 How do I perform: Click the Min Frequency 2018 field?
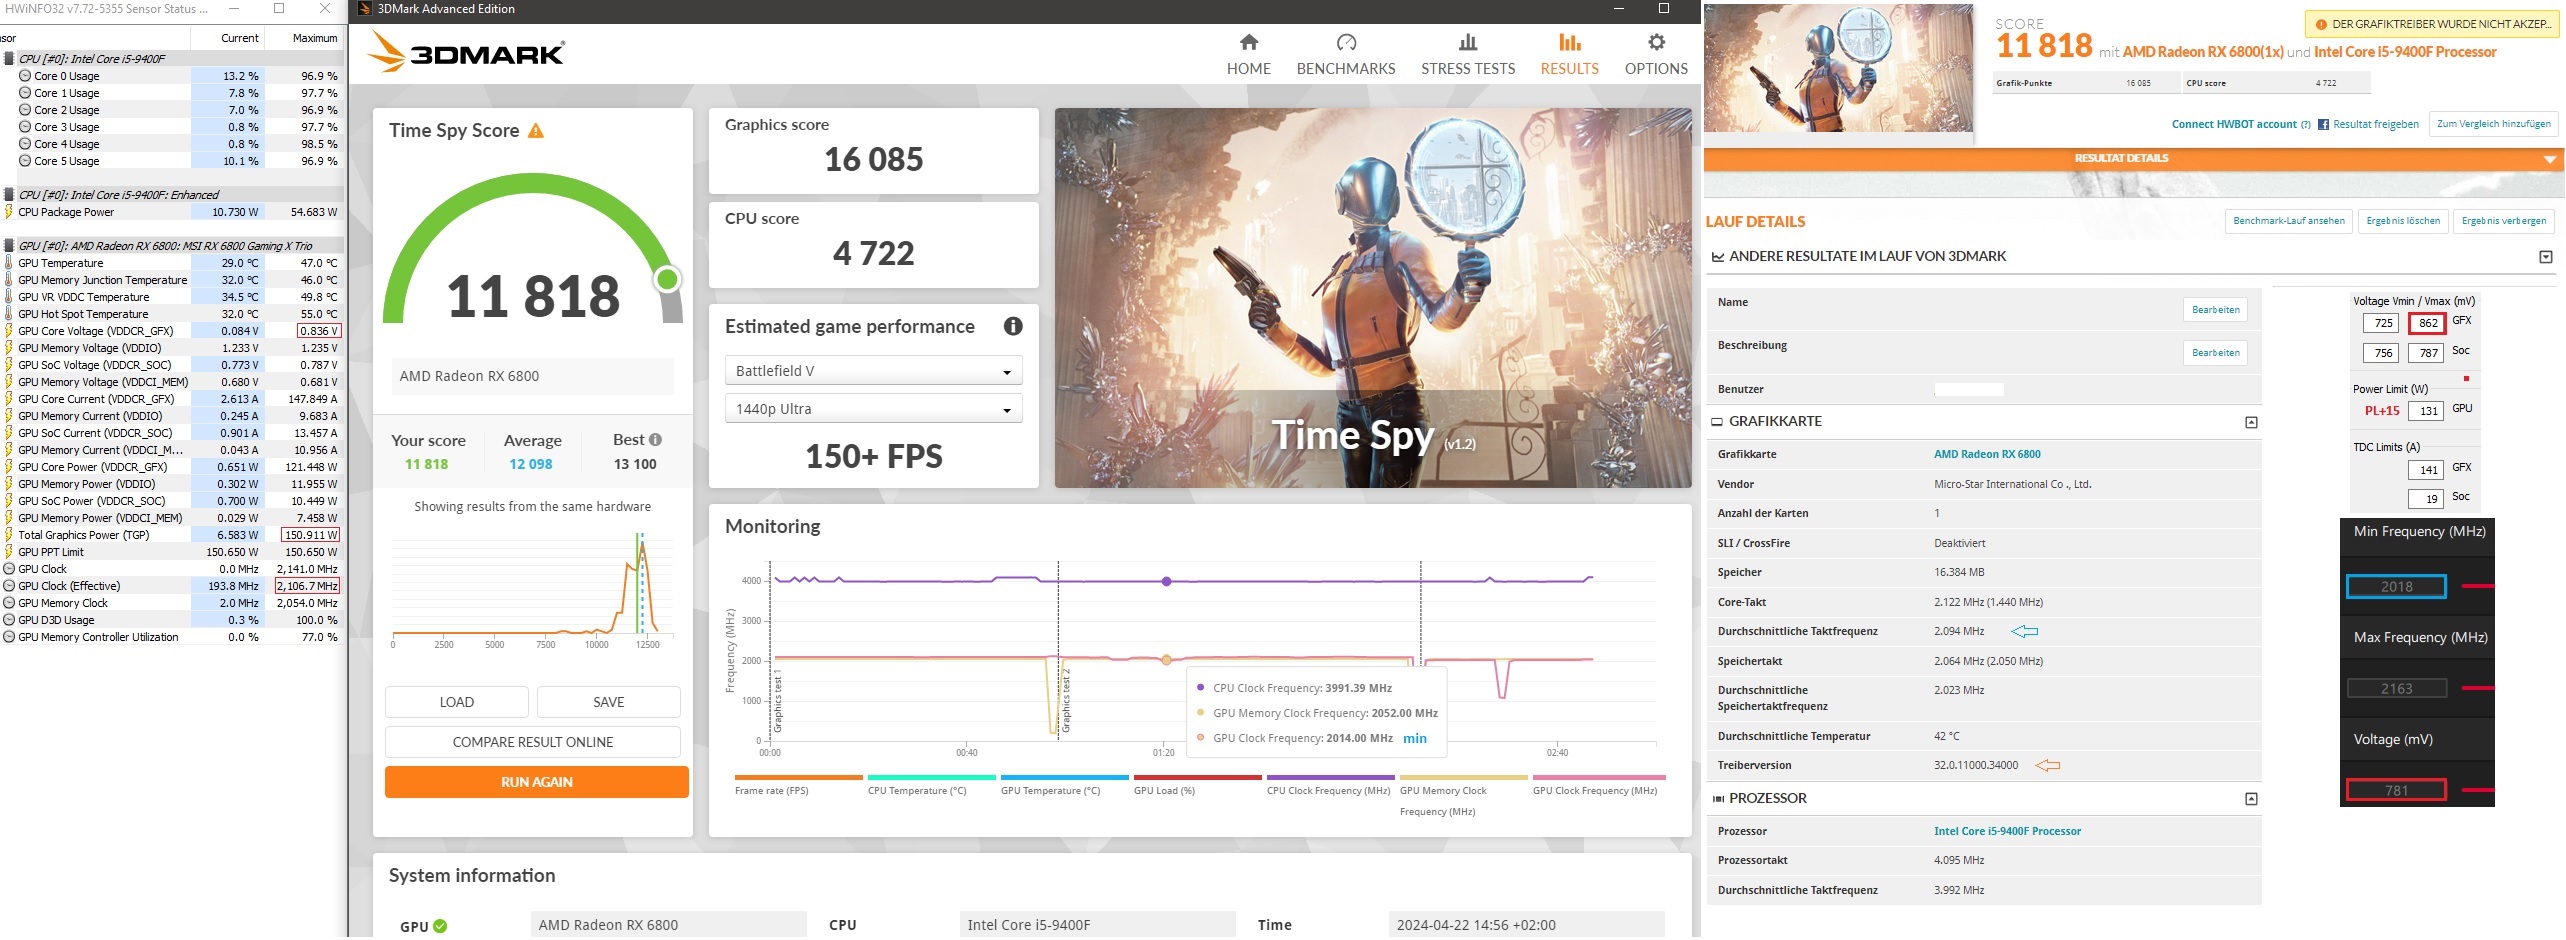coord(2396,587)
